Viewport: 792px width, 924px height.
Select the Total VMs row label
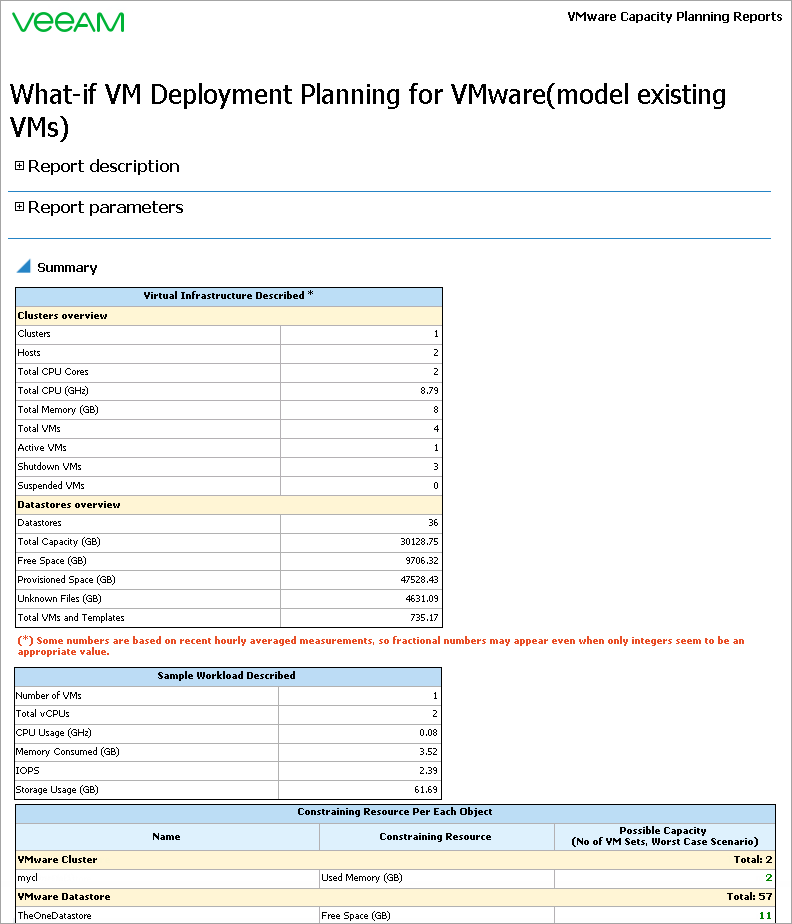tap(39, 428)
